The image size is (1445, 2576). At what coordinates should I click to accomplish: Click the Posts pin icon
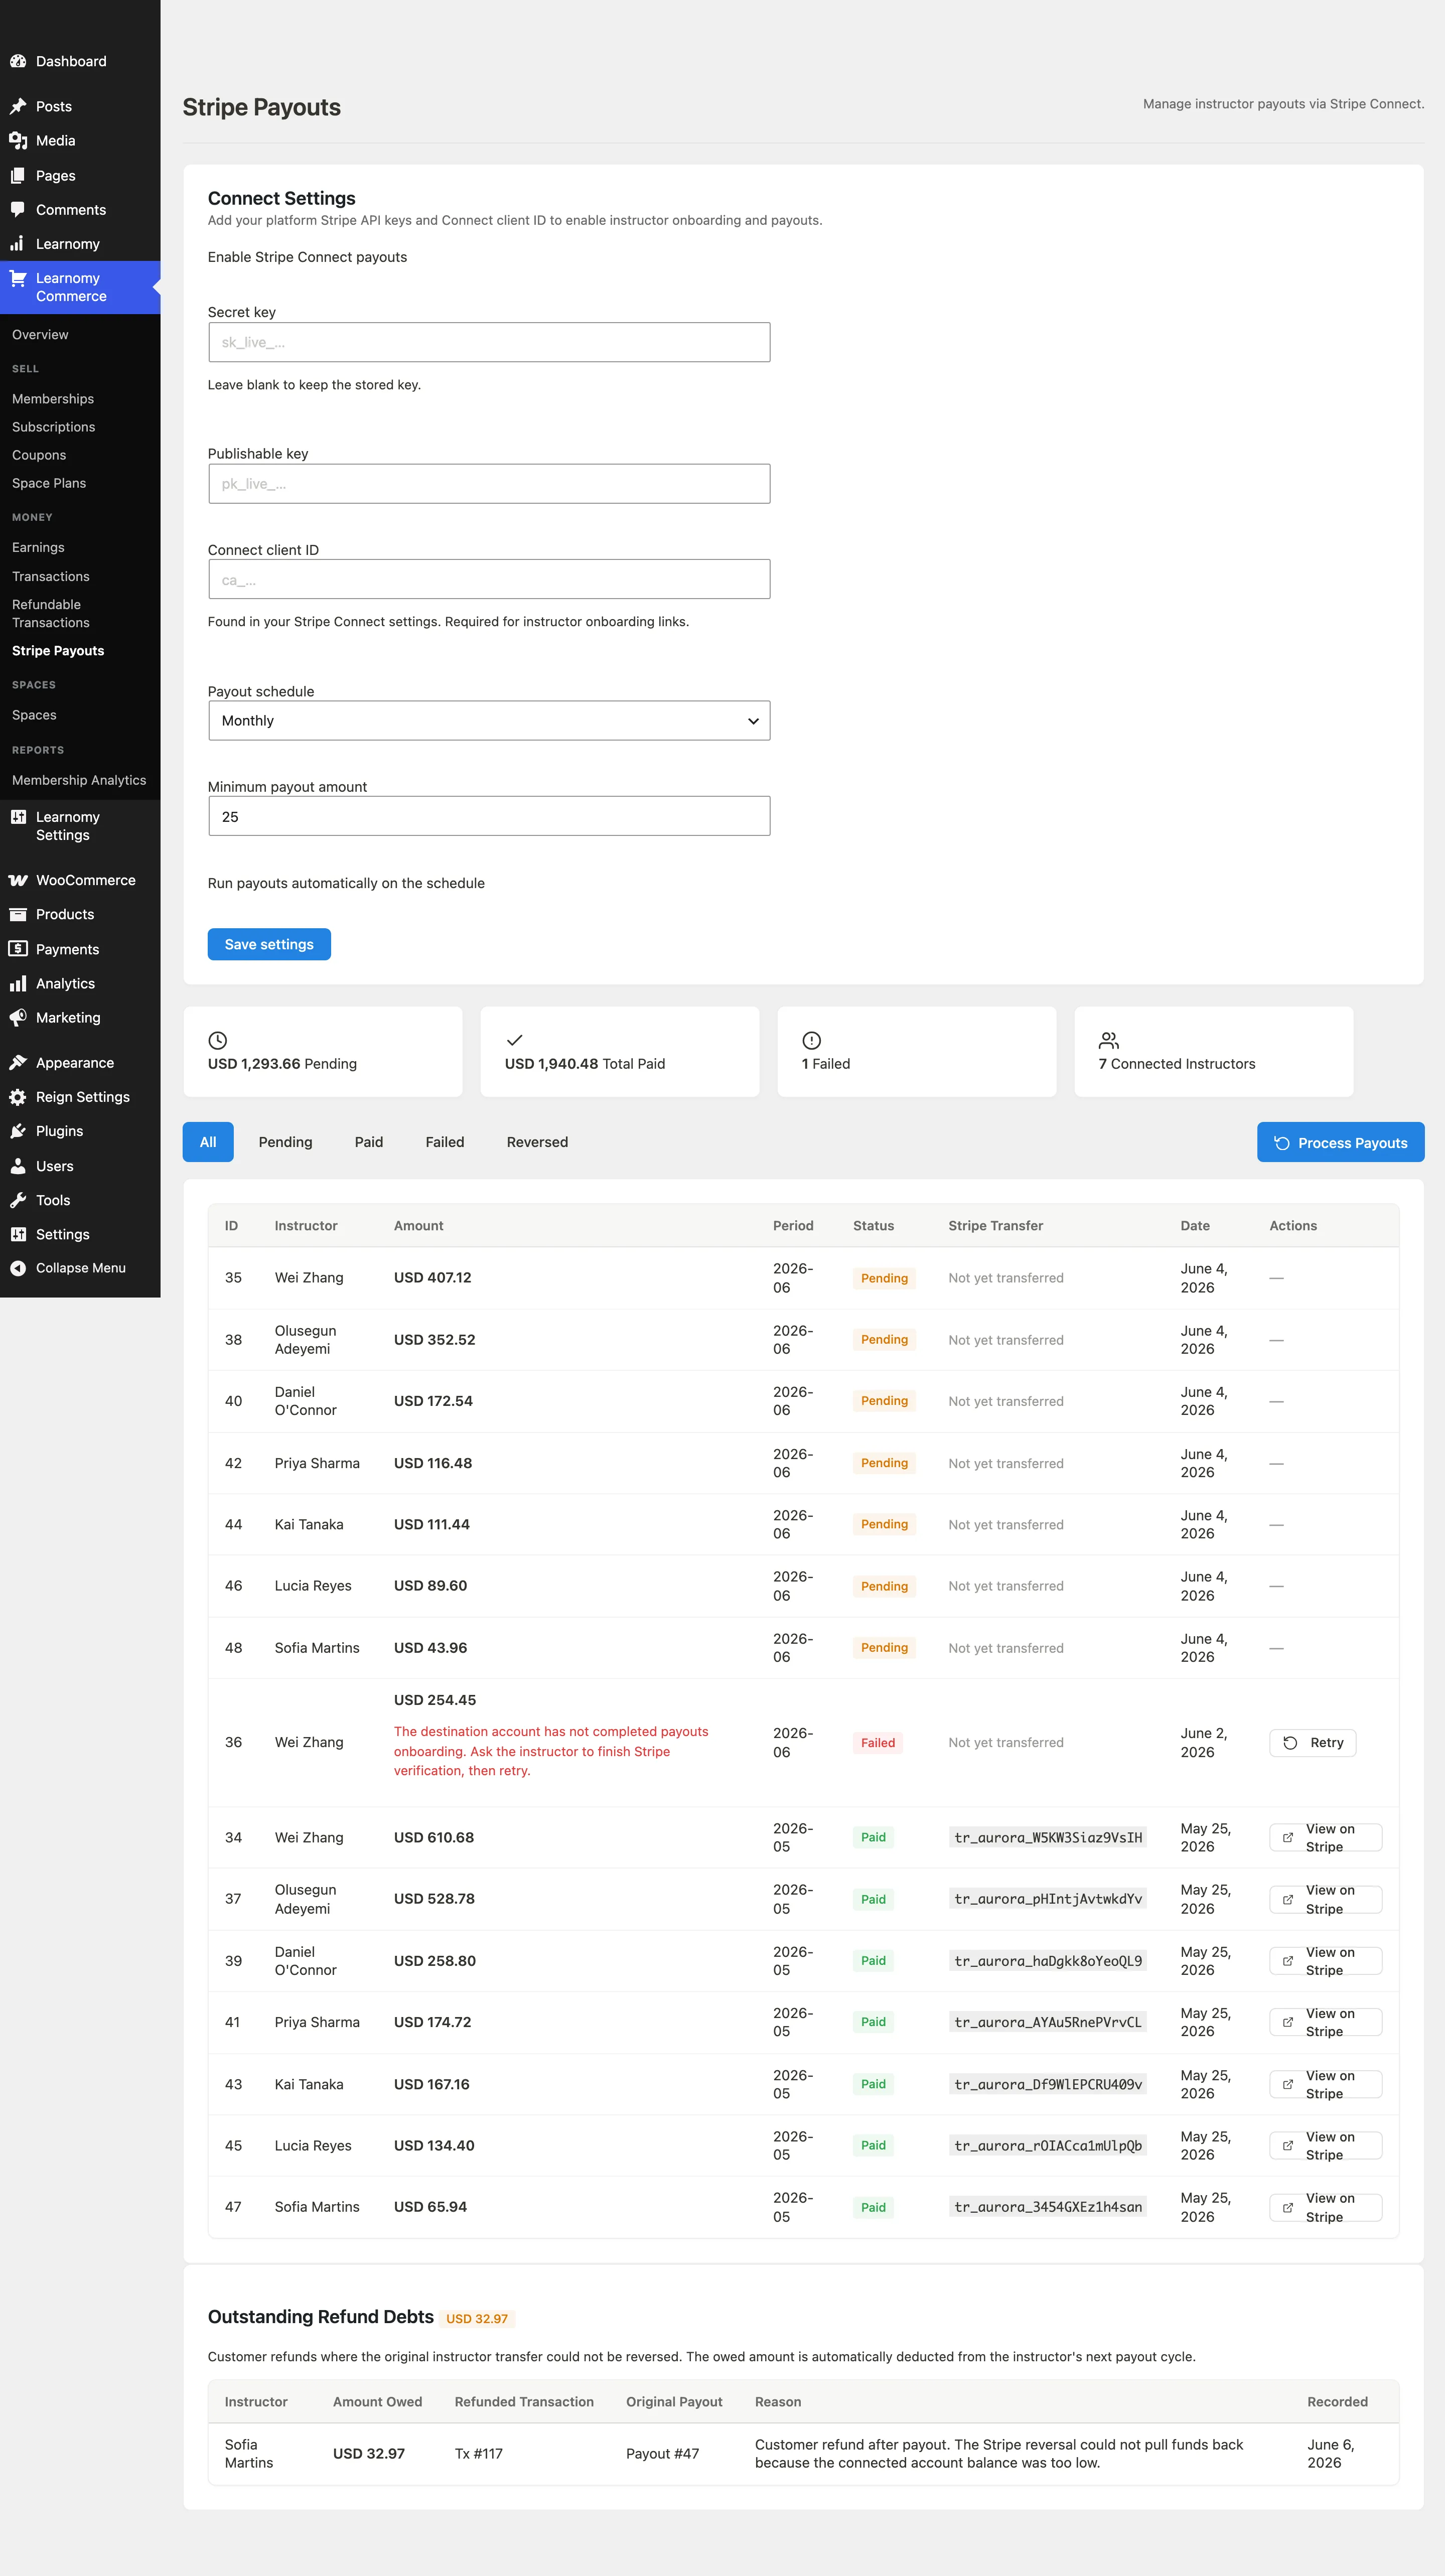(x=18, y=106)
